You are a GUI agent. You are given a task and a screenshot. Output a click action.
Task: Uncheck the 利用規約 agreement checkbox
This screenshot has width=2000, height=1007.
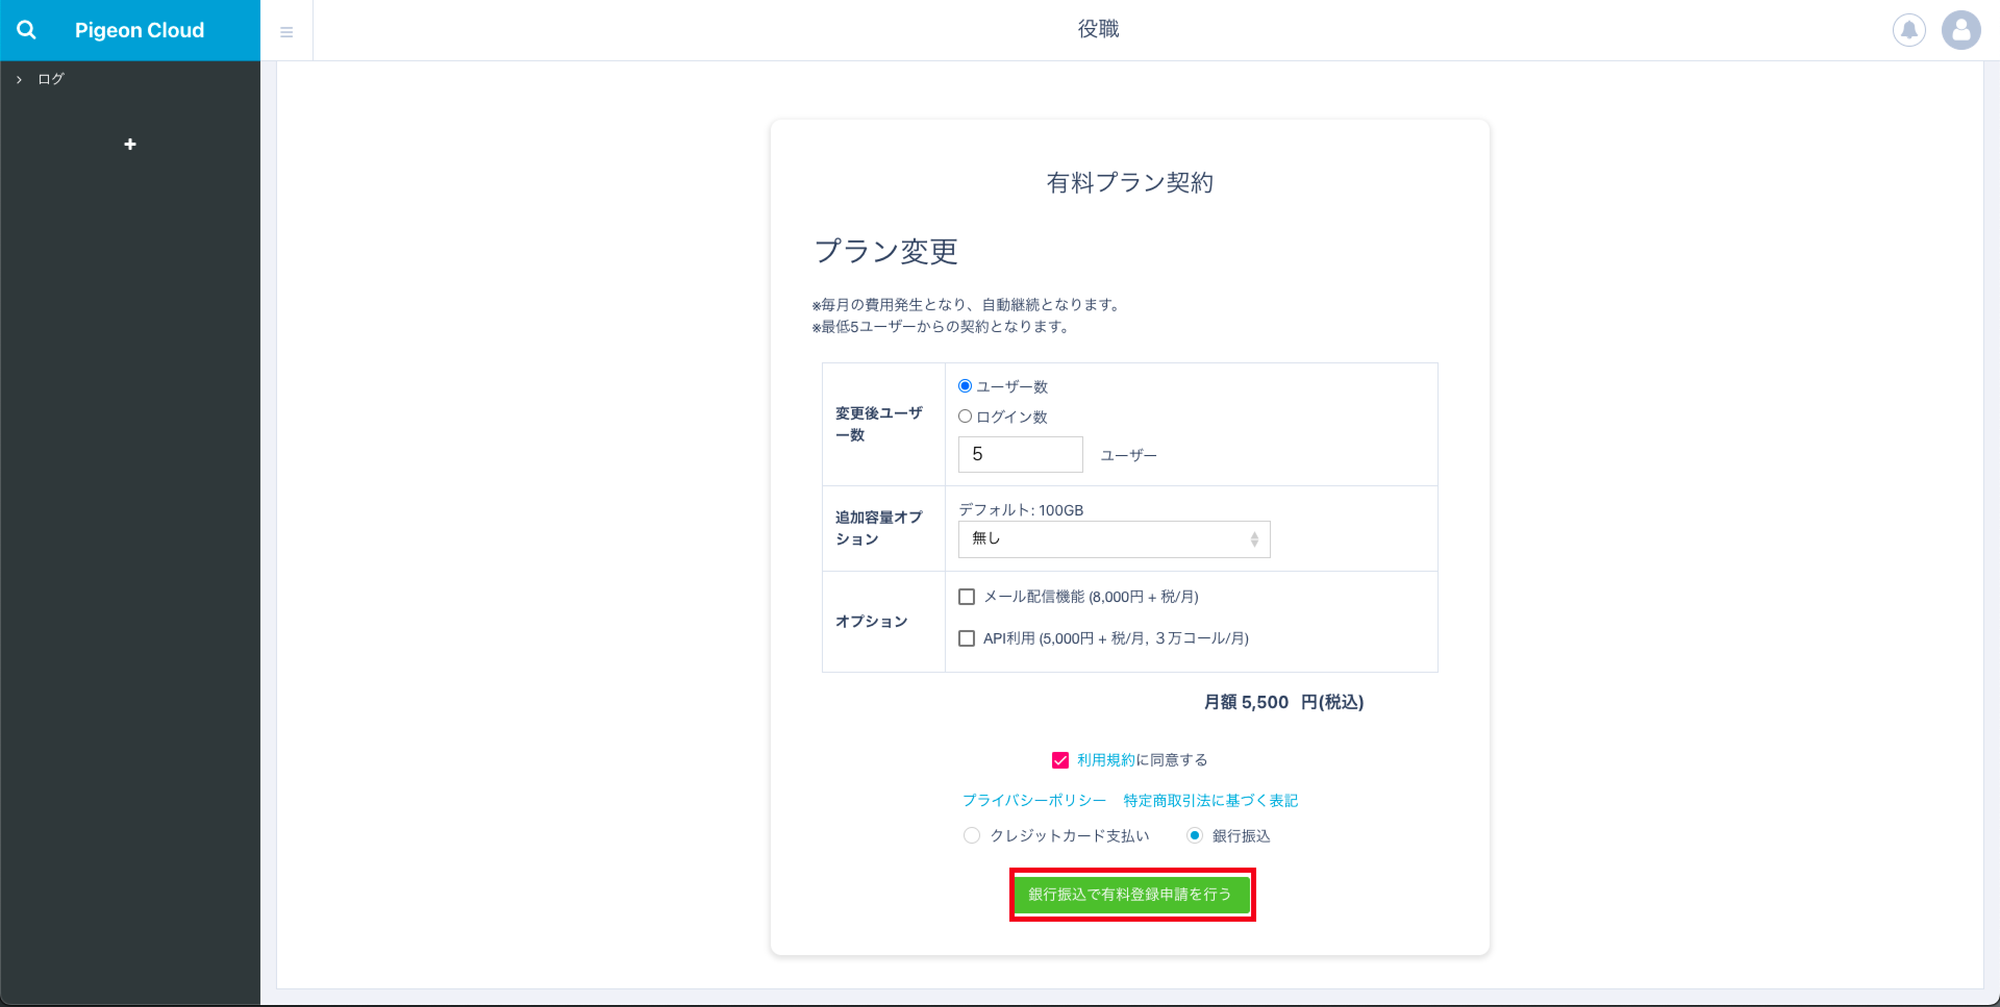tap(1060, 761)
